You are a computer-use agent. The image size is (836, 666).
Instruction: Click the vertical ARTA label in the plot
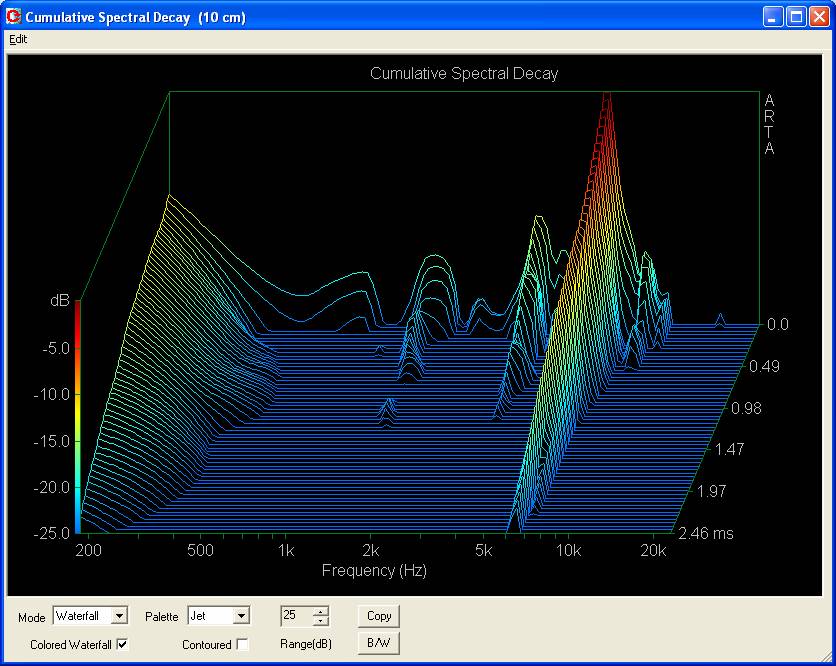pyautogui.click(x=769, y=124)
